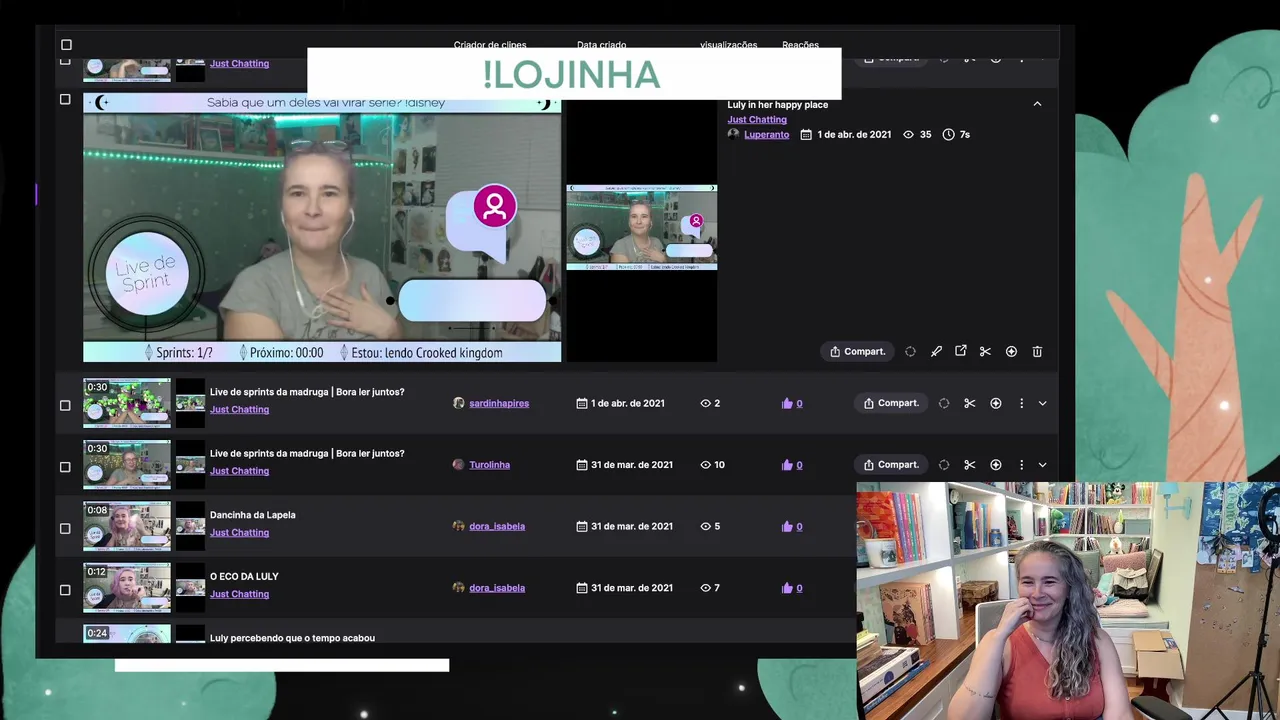Open Luperanto creator profile link
This screenshot has width=1280, height=720.
[766, 134]
